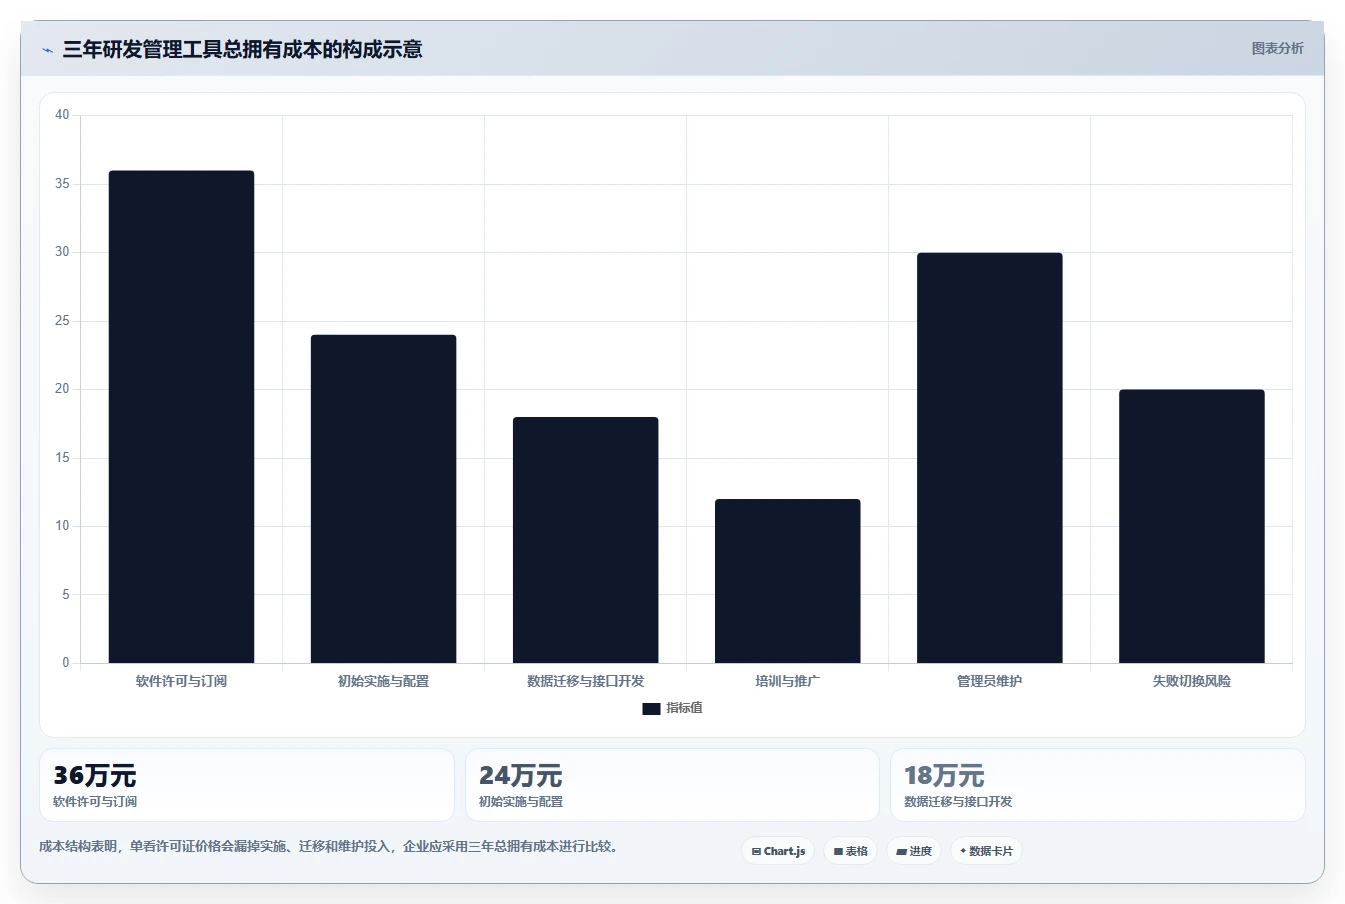Click the 培训与推广 x-axis label
Image resolution: width=1345 pixels, height=904 pixels.
click(787, 681)
